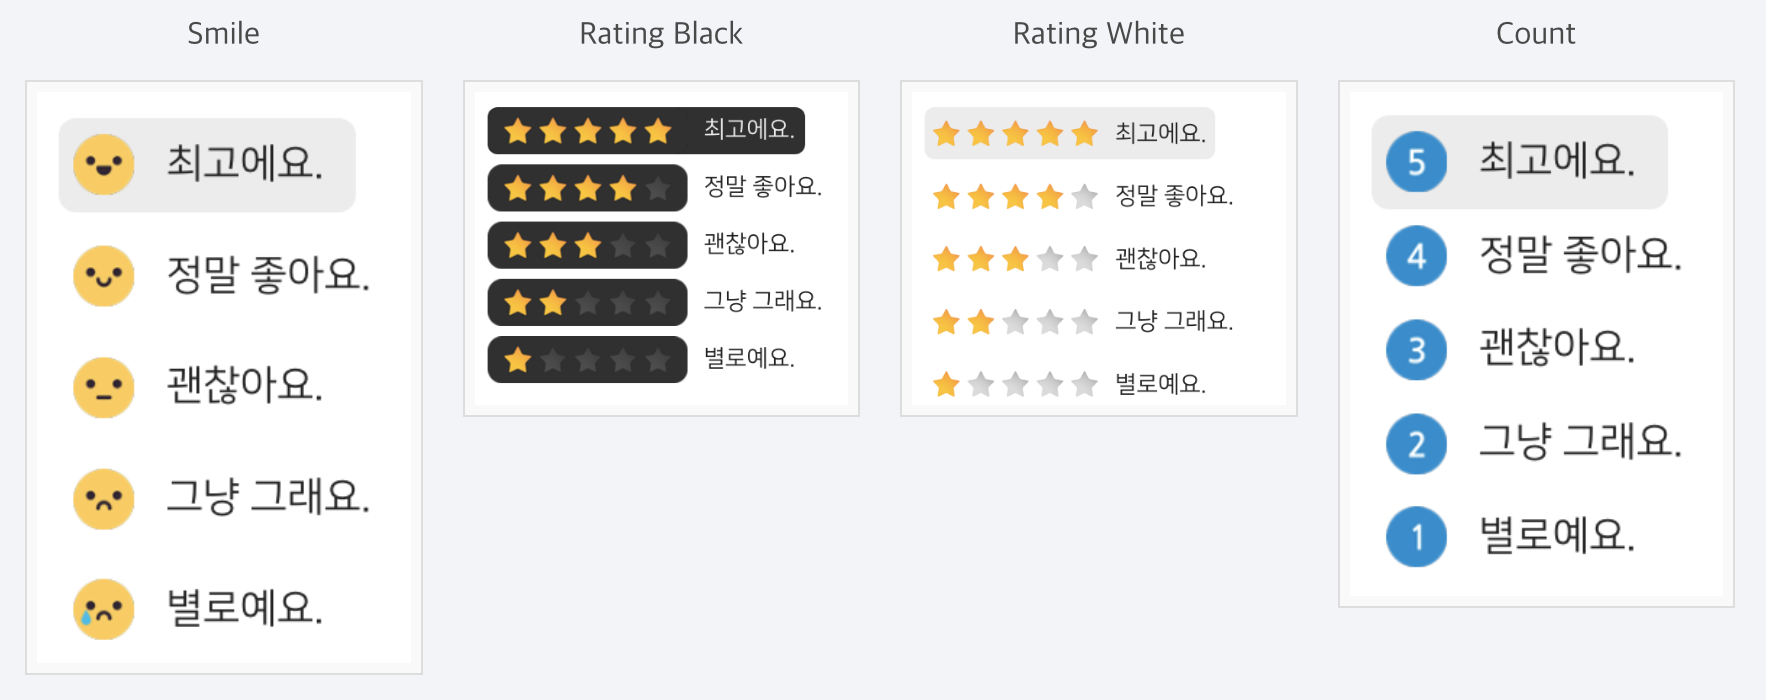Select the blue number 5 circle
Screen dimensions: 1766x700
1416,162
